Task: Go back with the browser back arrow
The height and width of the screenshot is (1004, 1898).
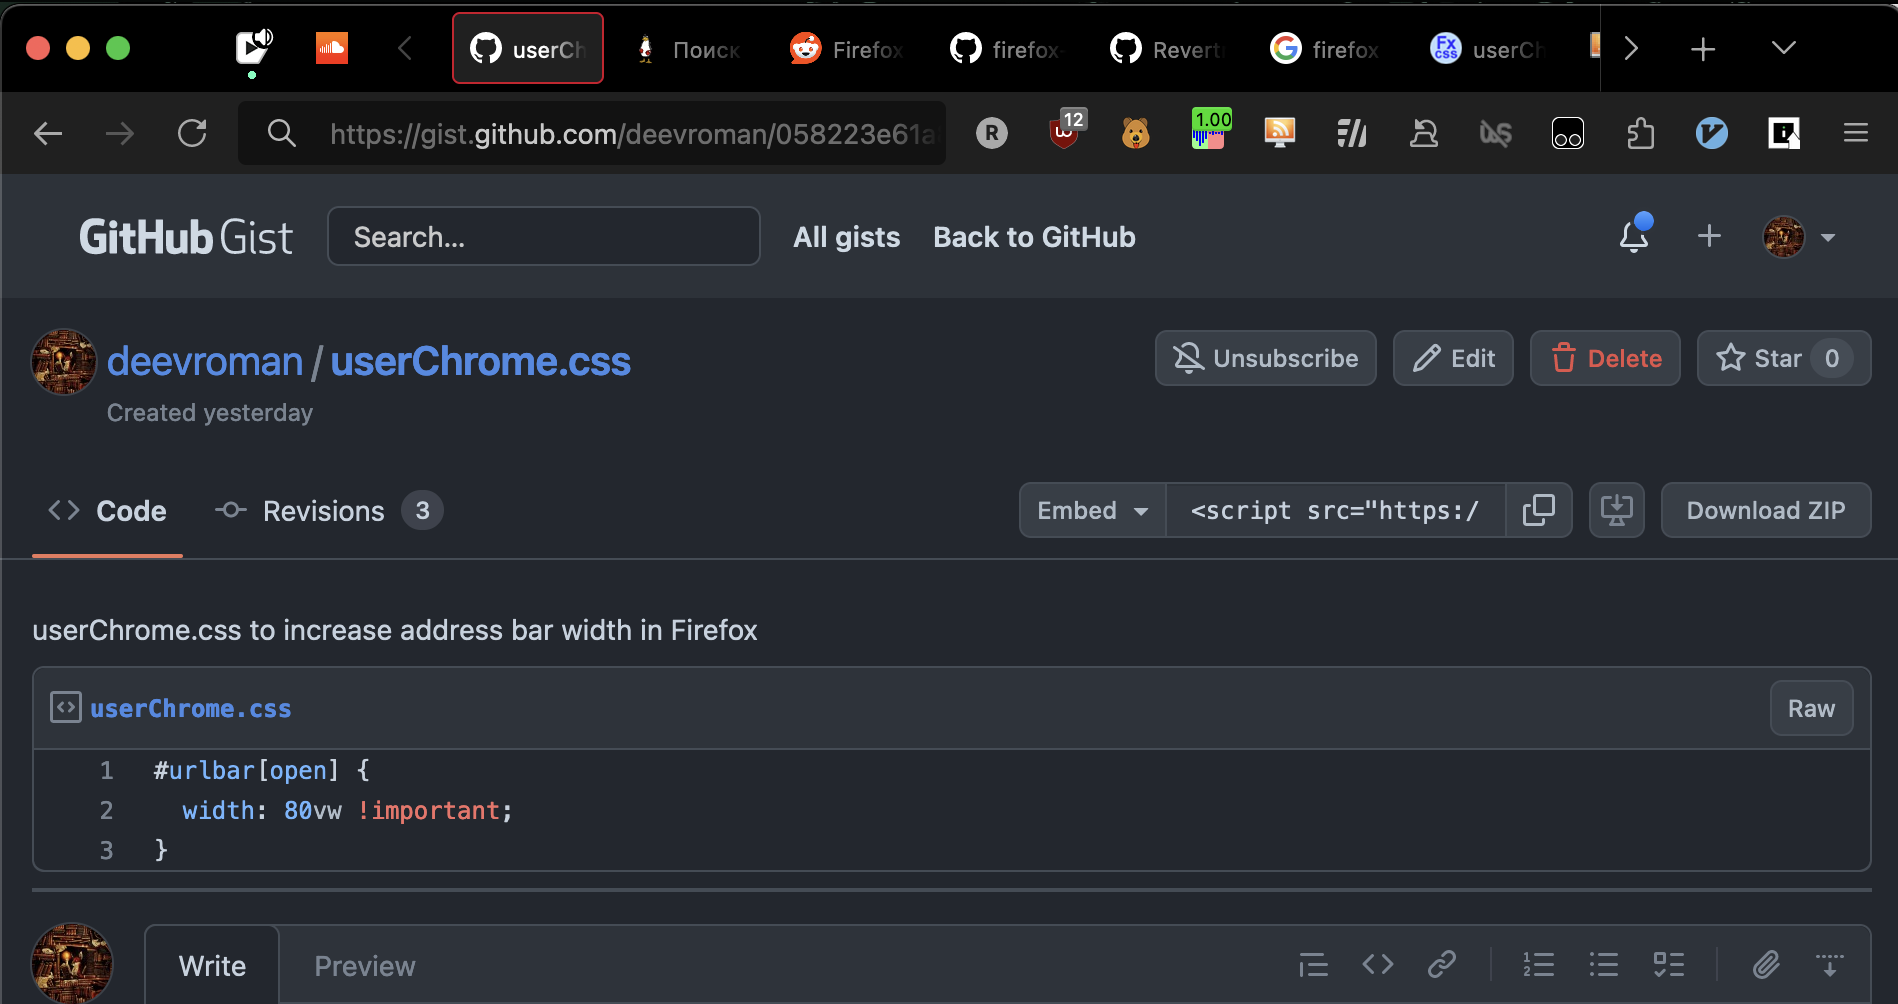Action: click(48, 133)
